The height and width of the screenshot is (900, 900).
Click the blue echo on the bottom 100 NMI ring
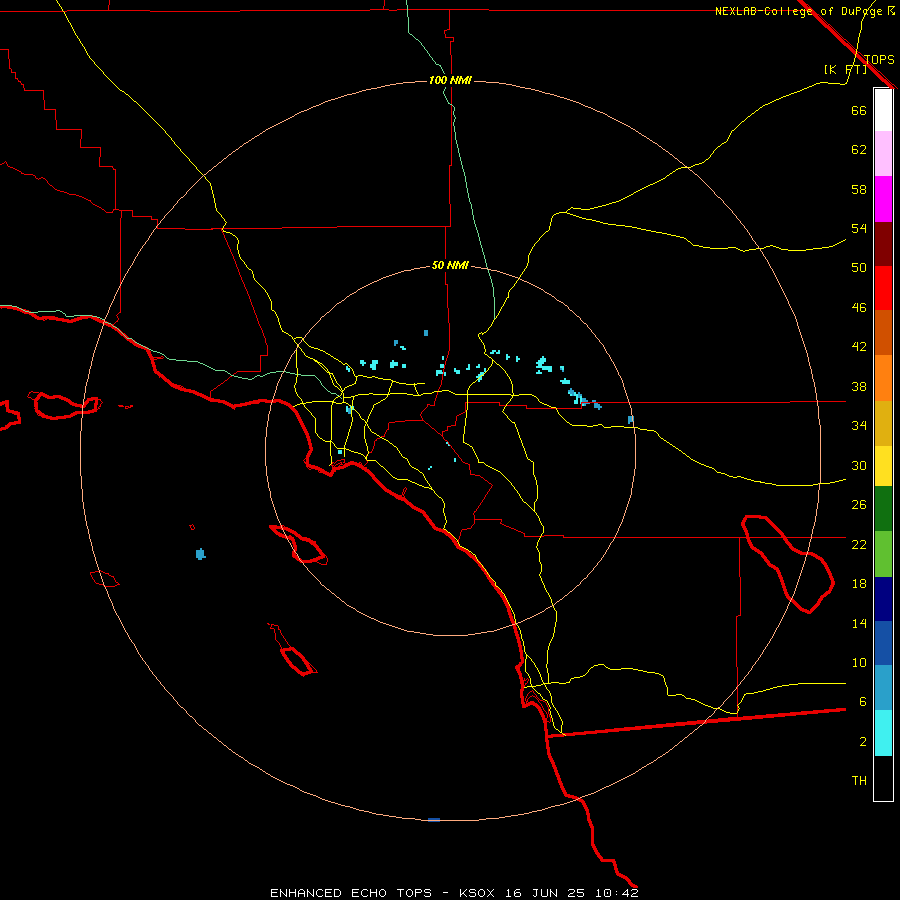(434, 820)
